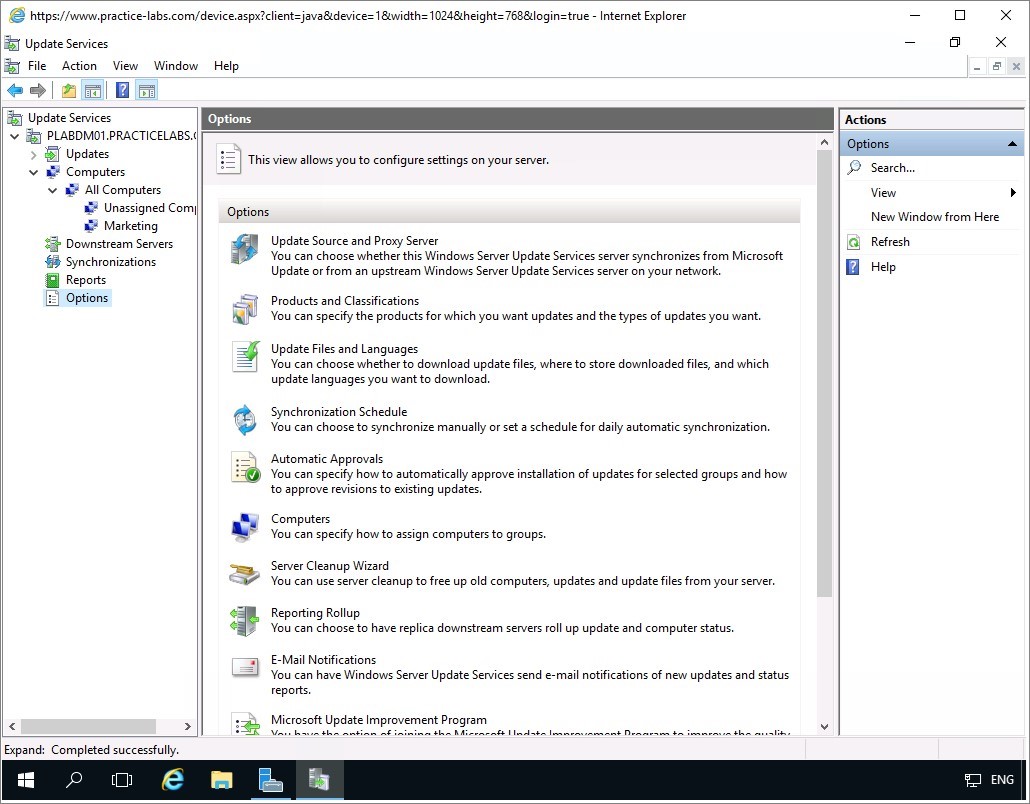This screenshot has width=1030, height=804.
Task: Open the Window menu
Action: pos(176,66)
